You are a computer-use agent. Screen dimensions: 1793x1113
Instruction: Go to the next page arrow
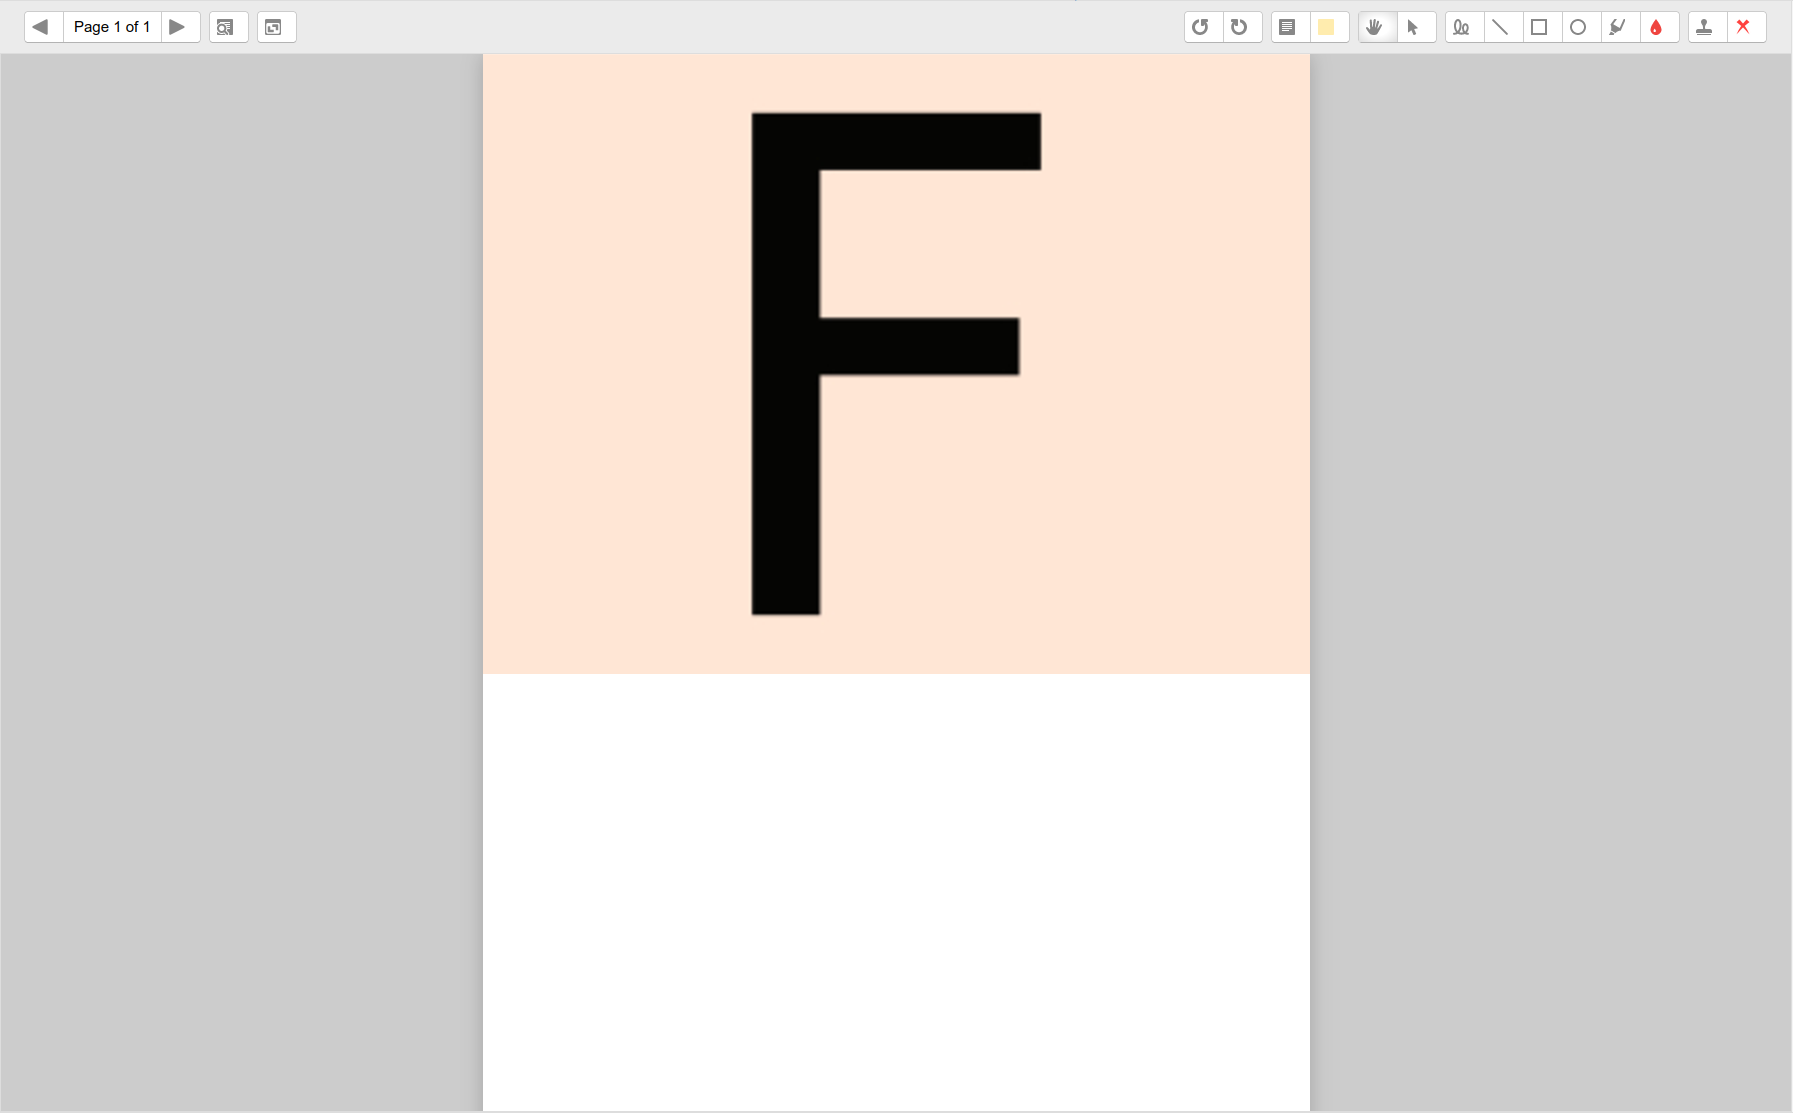coord(180,27)
